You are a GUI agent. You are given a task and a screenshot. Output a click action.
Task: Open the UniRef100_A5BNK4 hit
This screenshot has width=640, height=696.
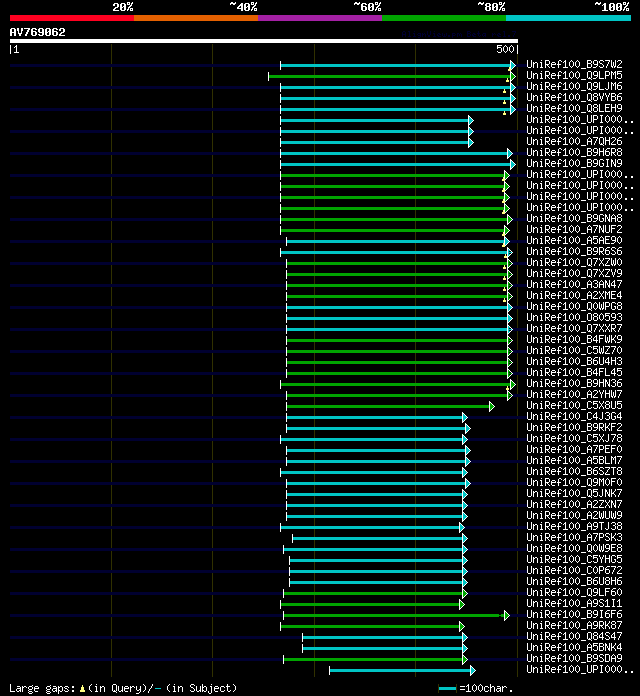click(574, 648)
